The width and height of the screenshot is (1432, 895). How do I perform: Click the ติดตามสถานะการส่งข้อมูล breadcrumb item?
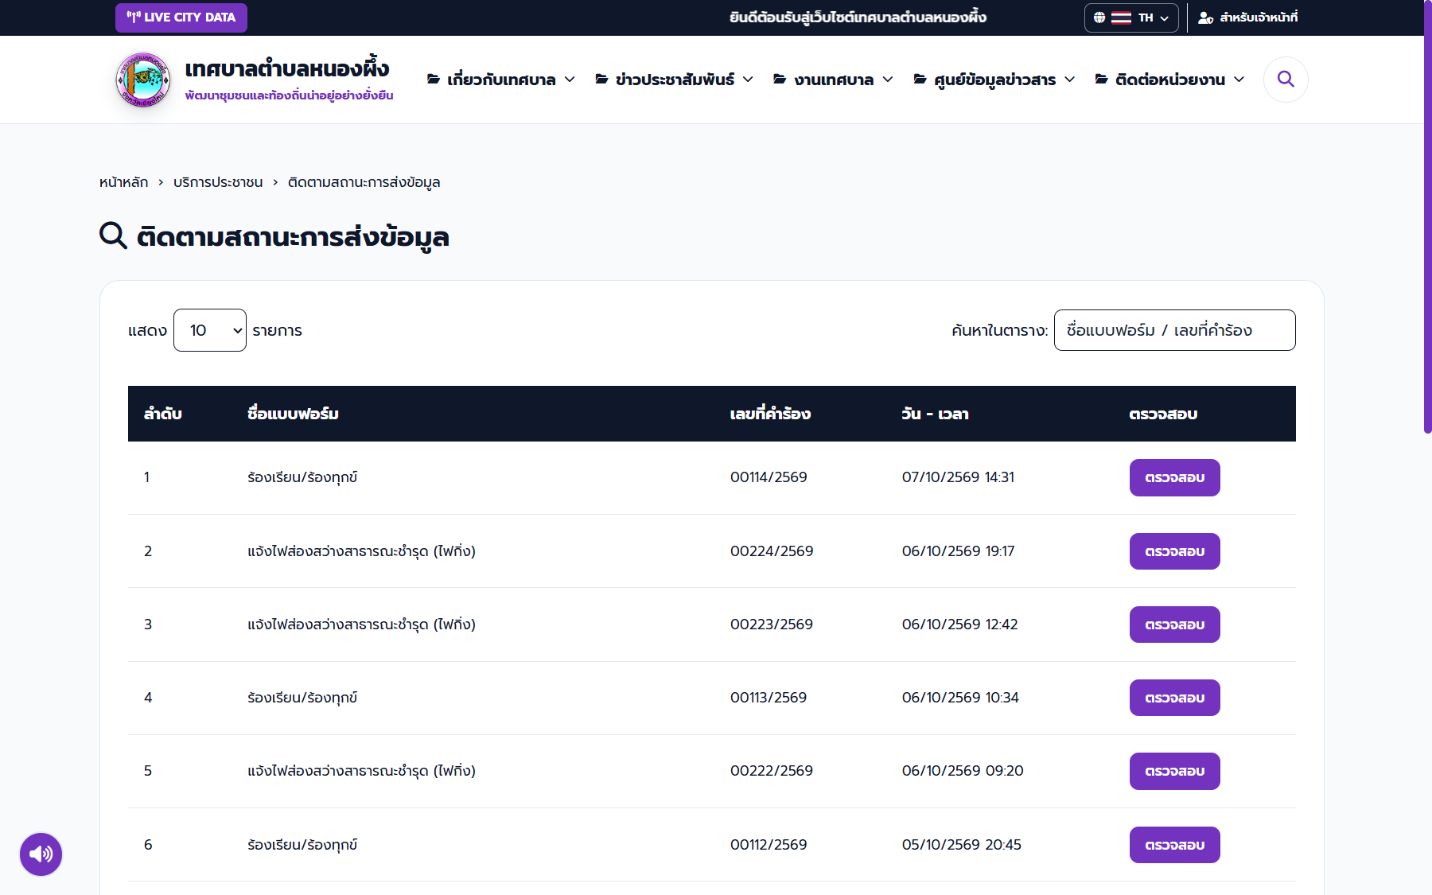click(x=364, y=182)
